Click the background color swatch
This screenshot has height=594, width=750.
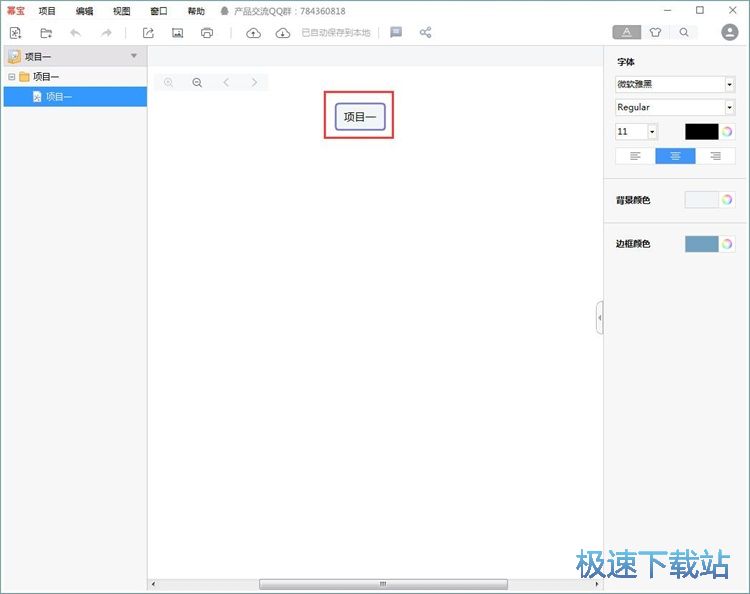click(x=701, y=200)
